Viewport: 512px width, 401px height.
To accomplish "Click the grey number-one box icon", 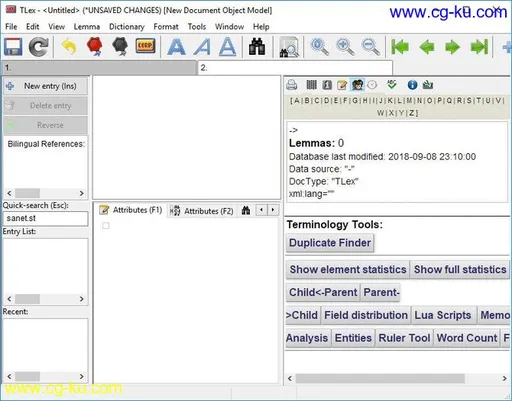I will [327, 85].
